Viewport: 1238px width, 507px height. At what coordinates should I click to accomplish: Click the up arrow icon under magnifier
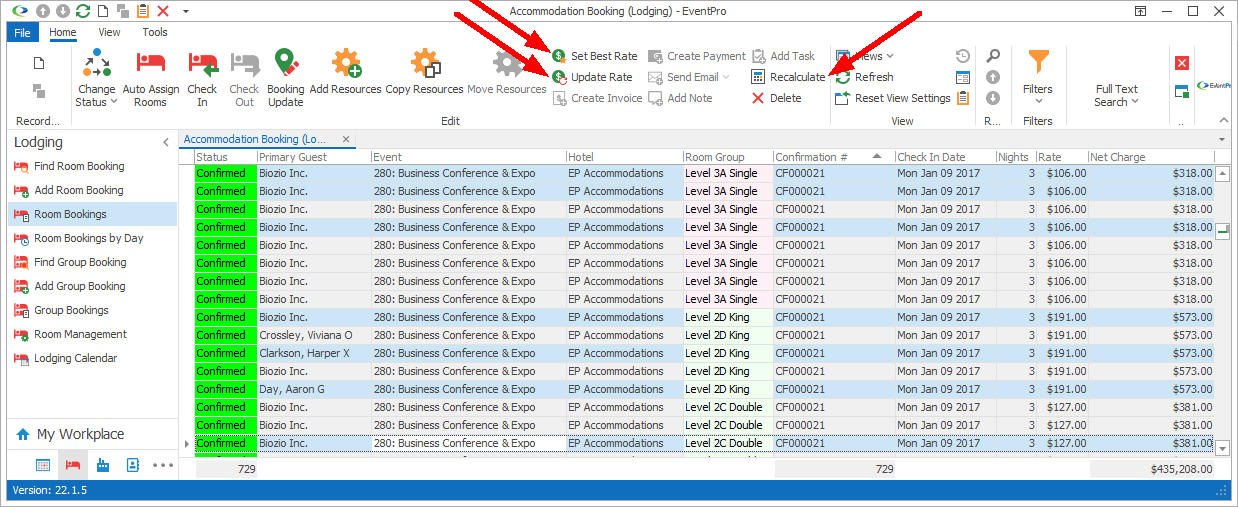tap(993, 77)
